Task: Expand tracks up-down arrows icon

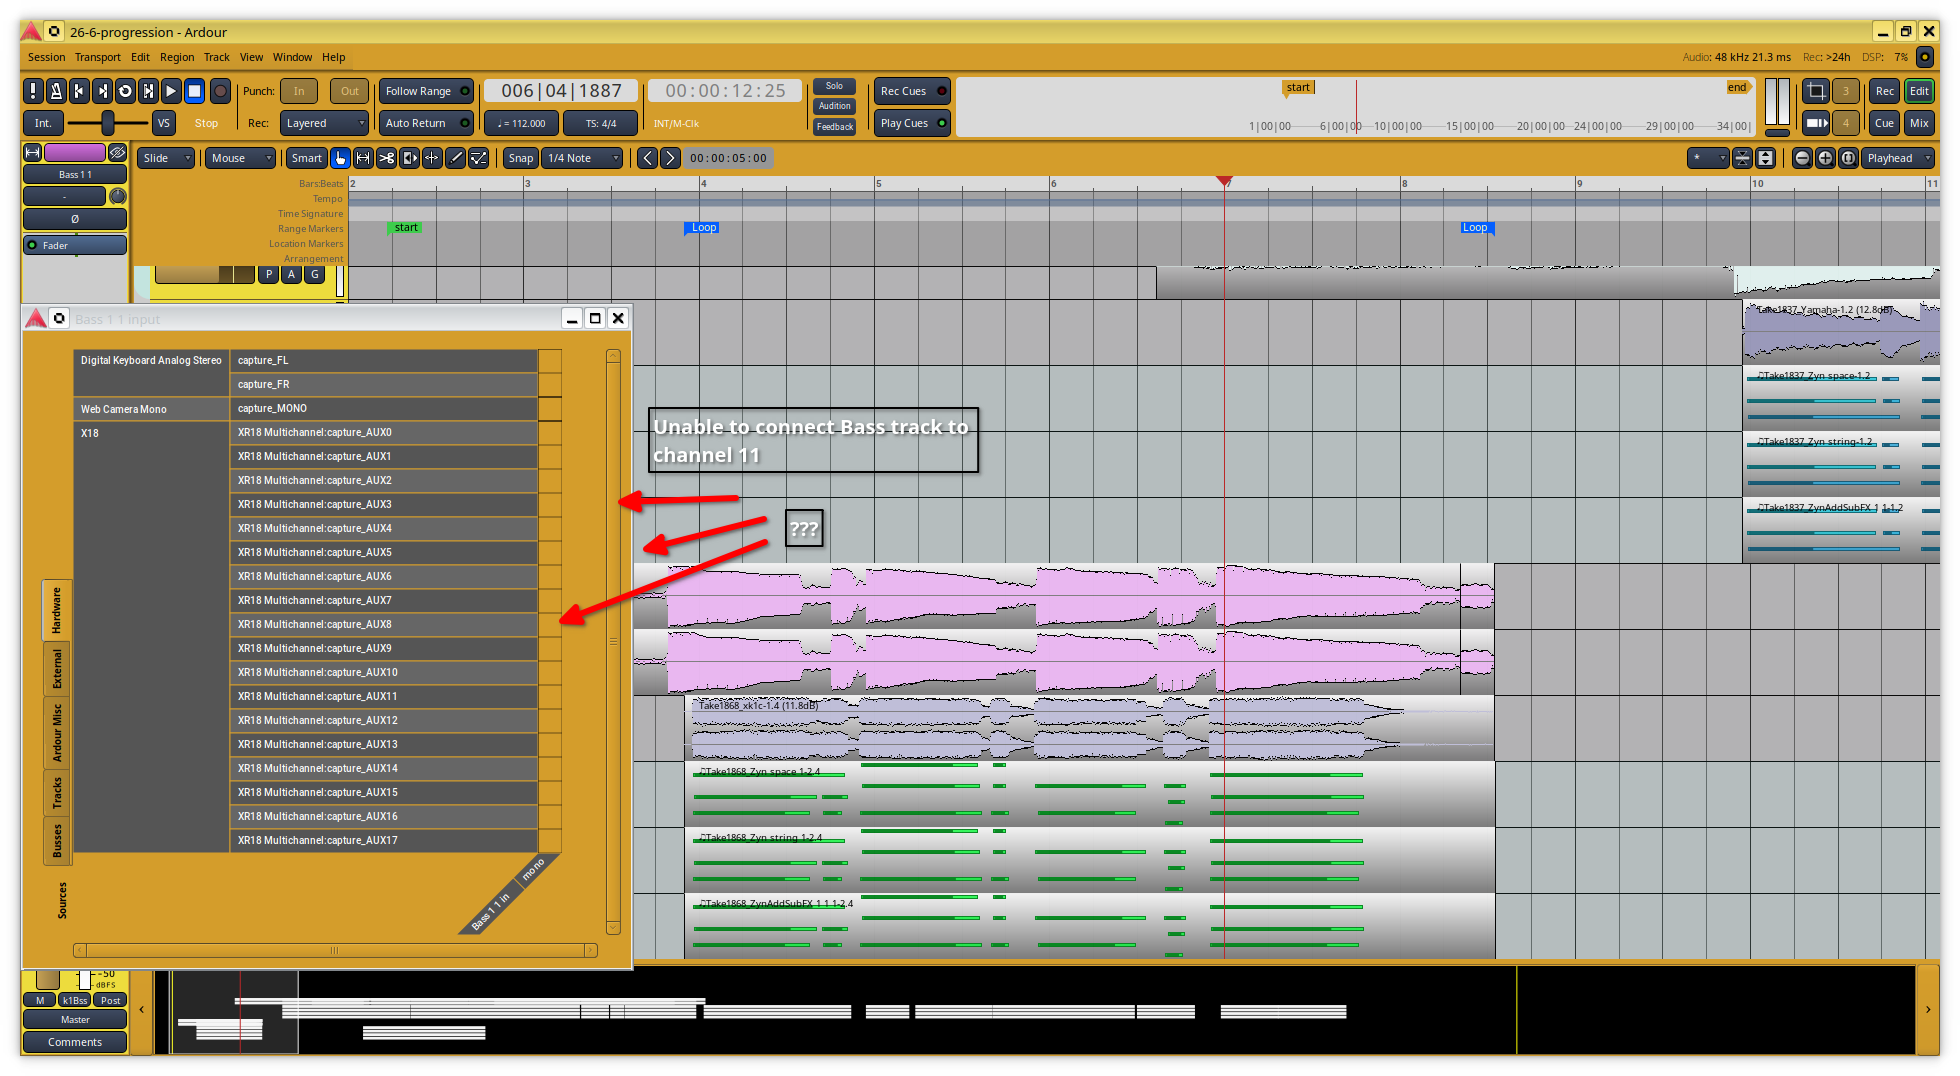Action: point(1766,158)
